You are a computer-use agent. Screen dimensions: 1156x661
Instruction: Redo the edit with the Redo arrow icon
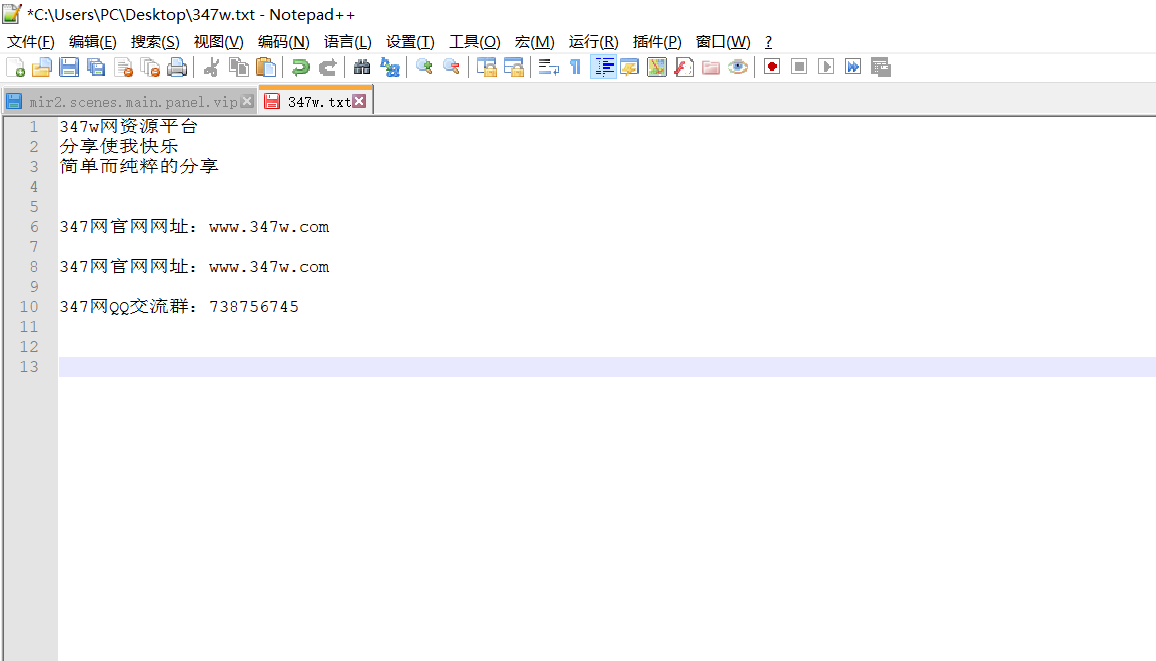point(327,67)
